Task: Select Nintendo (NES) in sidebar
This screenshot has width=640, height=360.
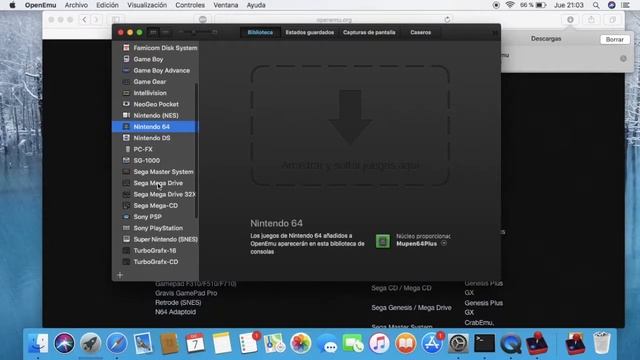Action: (156, 116)
